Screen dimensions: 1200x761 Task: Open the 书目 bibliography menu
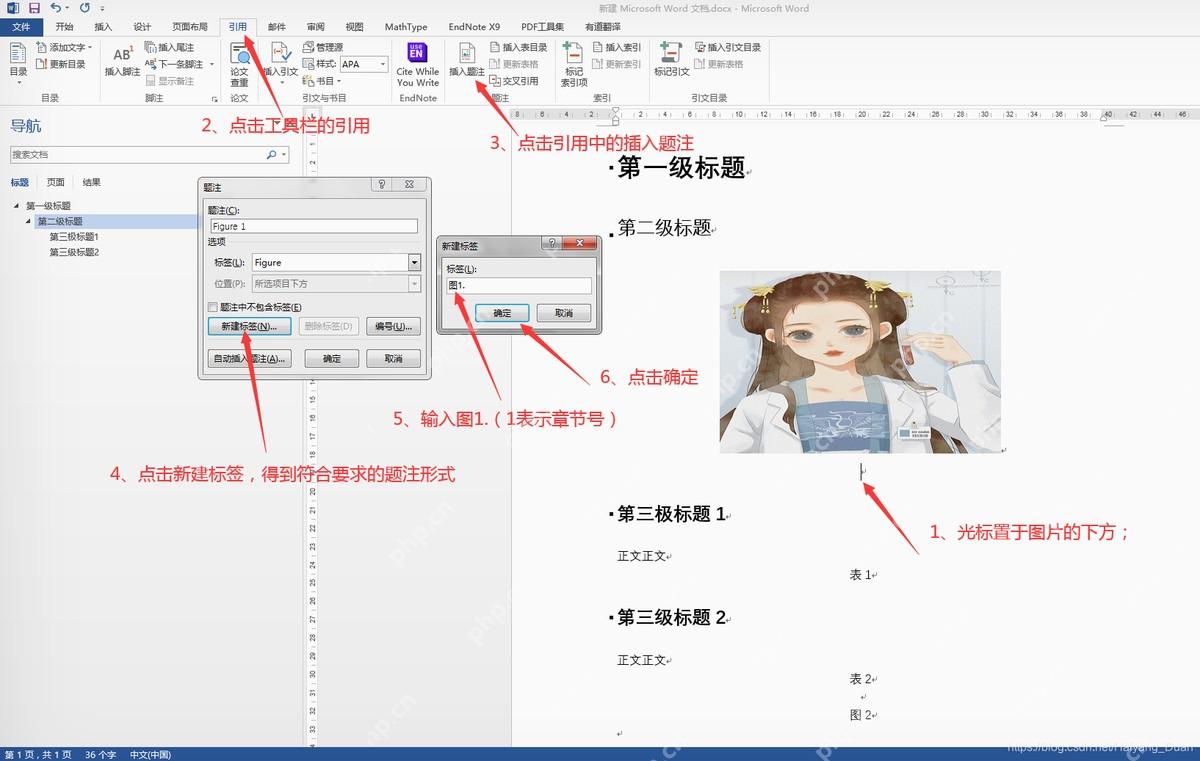click(x=321, y=81)
